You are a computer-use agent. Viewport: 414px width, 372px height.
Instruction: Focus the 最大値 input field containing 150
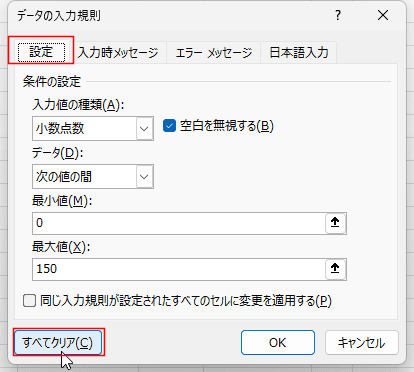pyautogui.click(x=179, y=269)
